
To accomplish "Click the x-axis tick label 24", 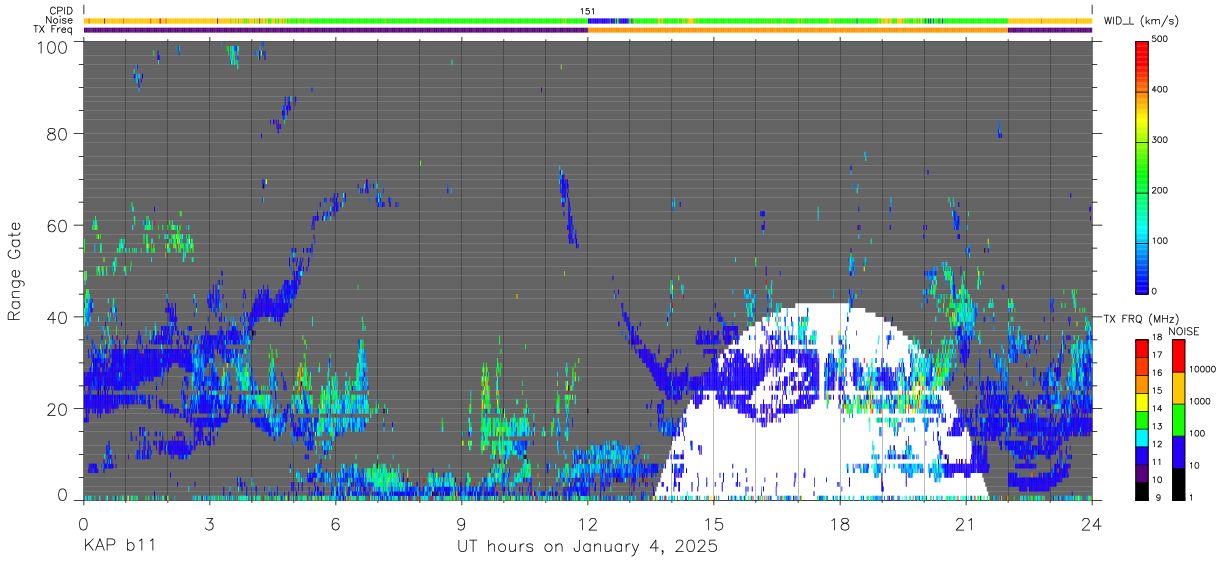I will point(1092,524).
